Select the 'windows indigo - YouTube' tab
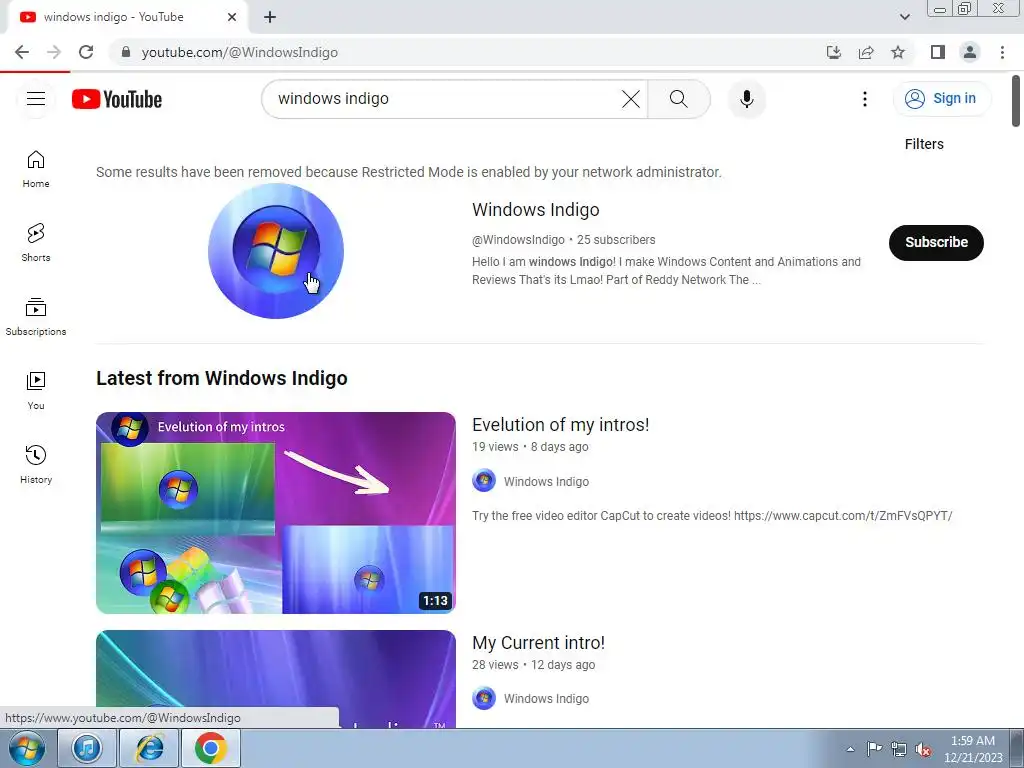 [124, 17]
